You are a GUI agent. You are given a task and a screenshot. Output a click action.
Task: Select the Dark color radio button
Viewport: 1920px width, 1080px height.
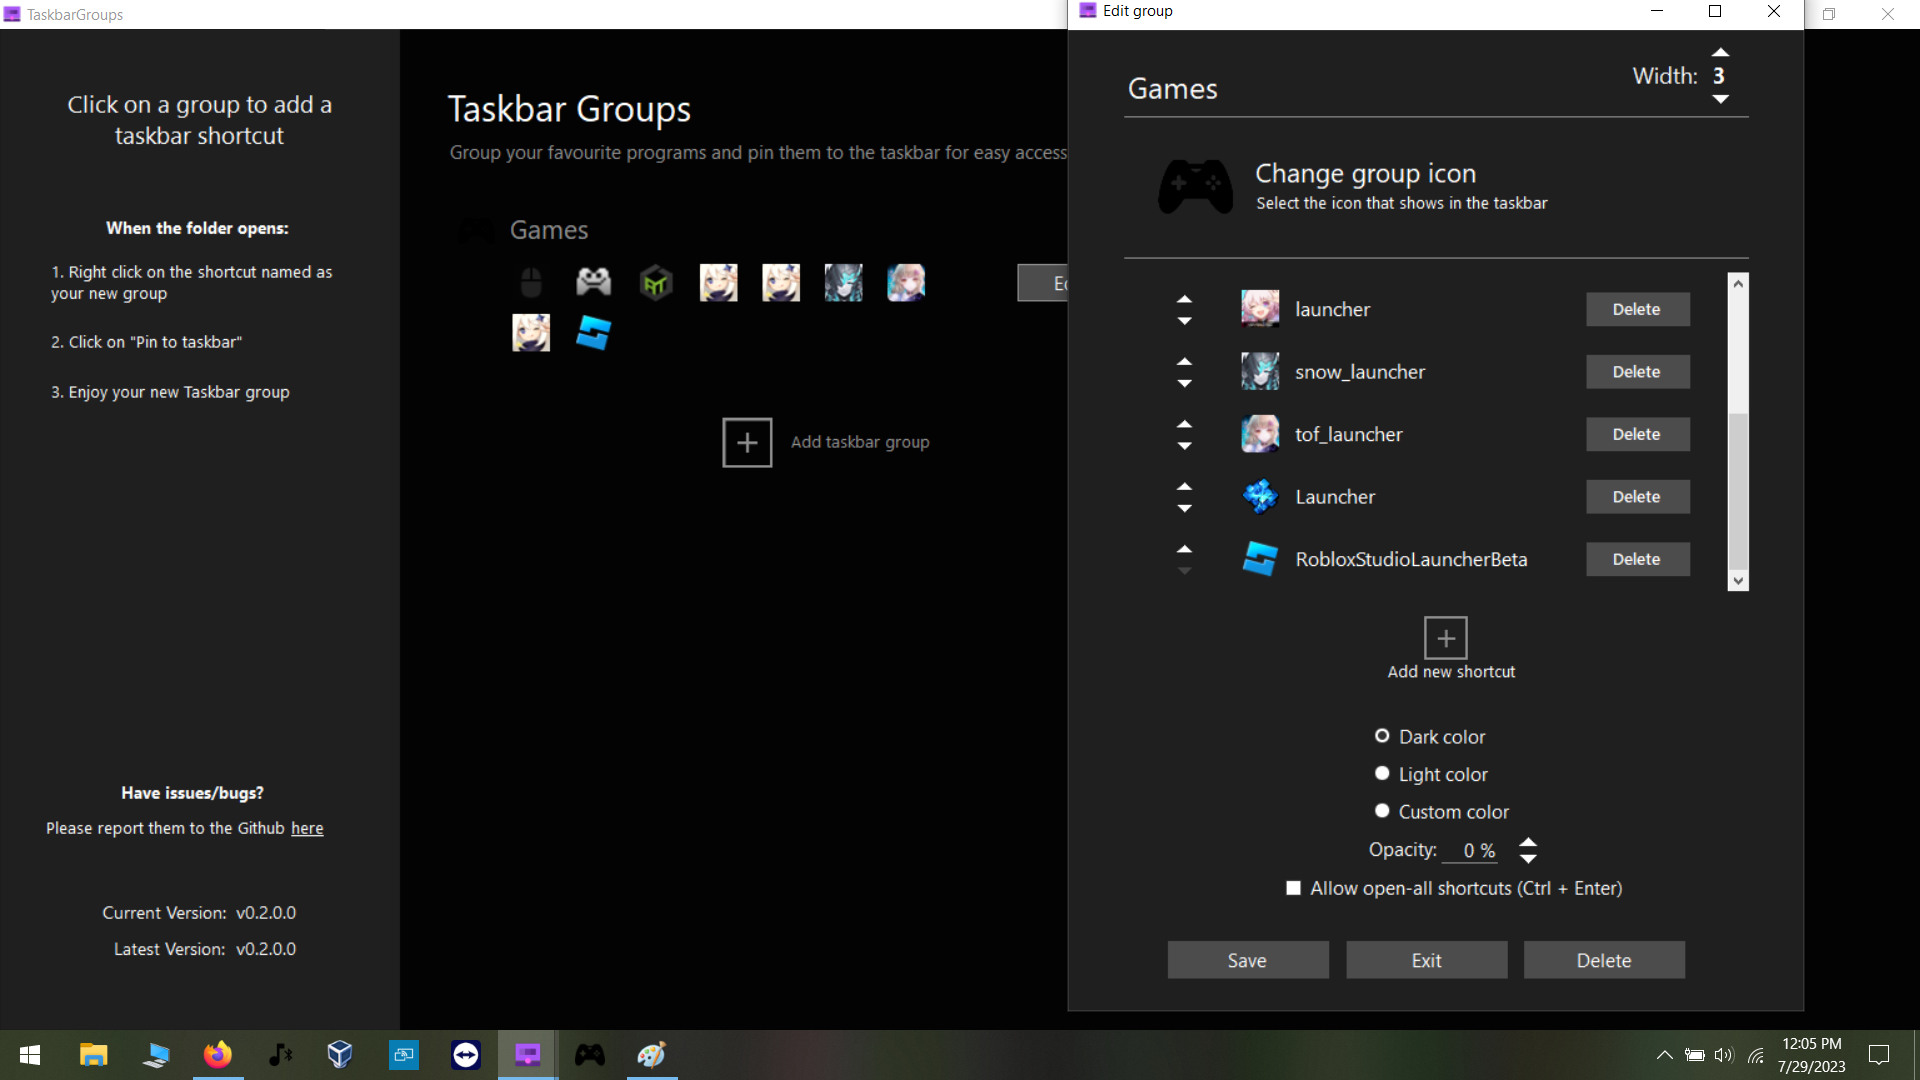[1382, 735]
